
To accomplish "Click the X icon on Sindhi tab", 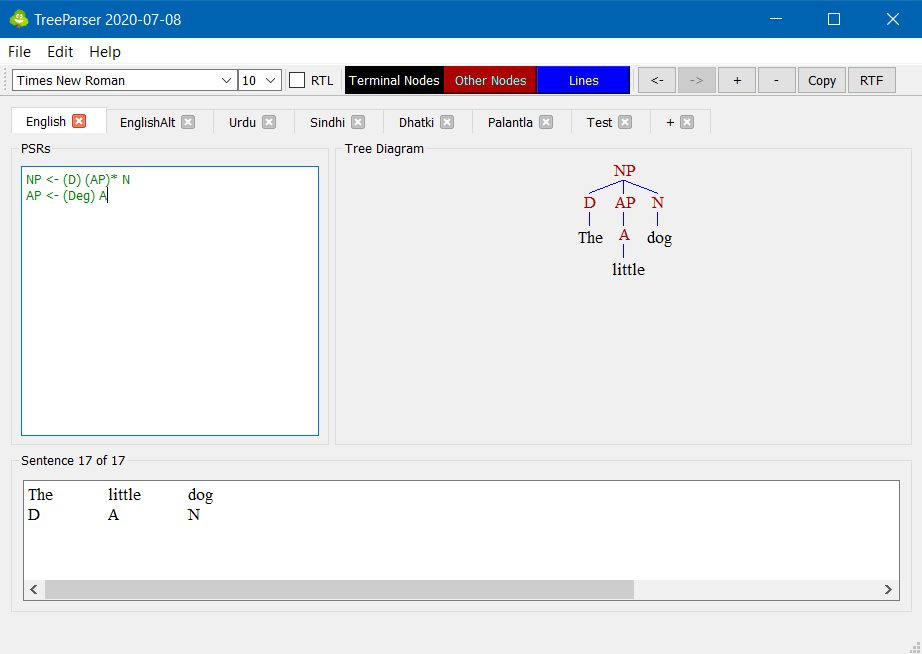I will tap(358, 122).
